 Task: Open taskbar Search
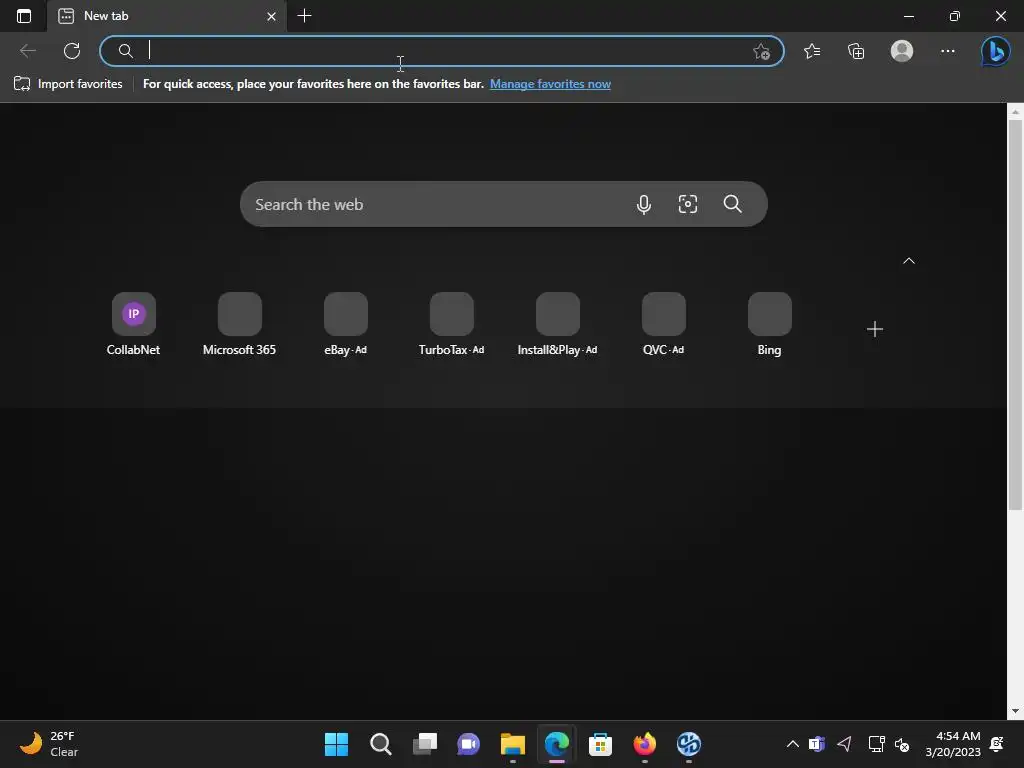[380, 744]
